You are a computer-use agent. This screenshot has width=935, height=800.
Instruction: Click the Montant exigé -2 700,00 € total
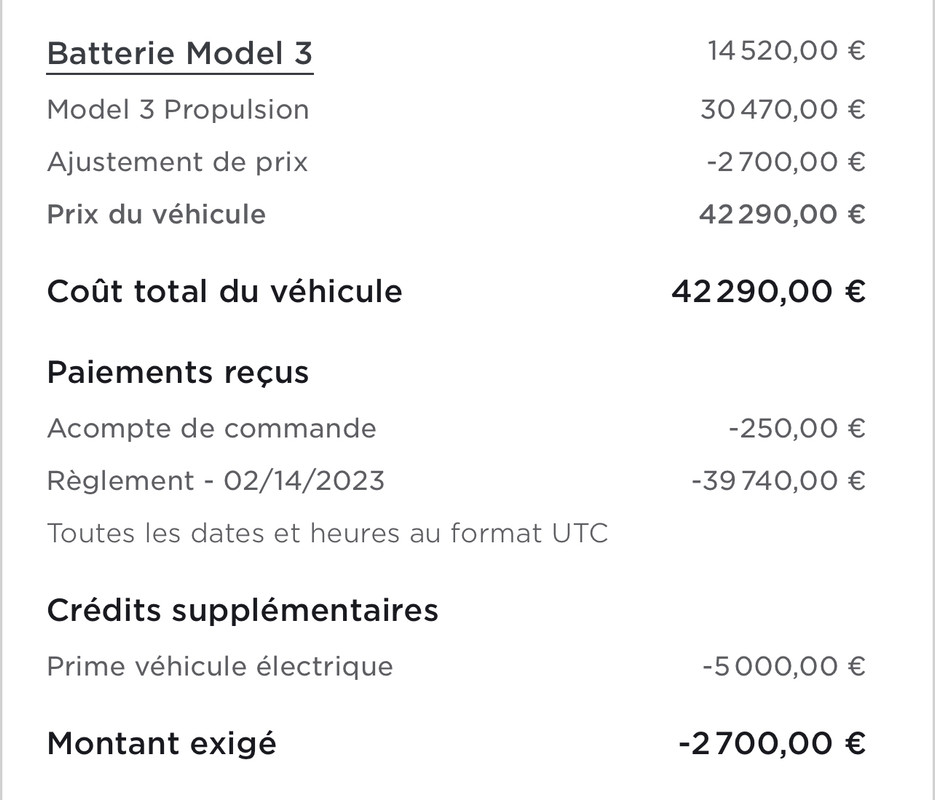[772, 744]
